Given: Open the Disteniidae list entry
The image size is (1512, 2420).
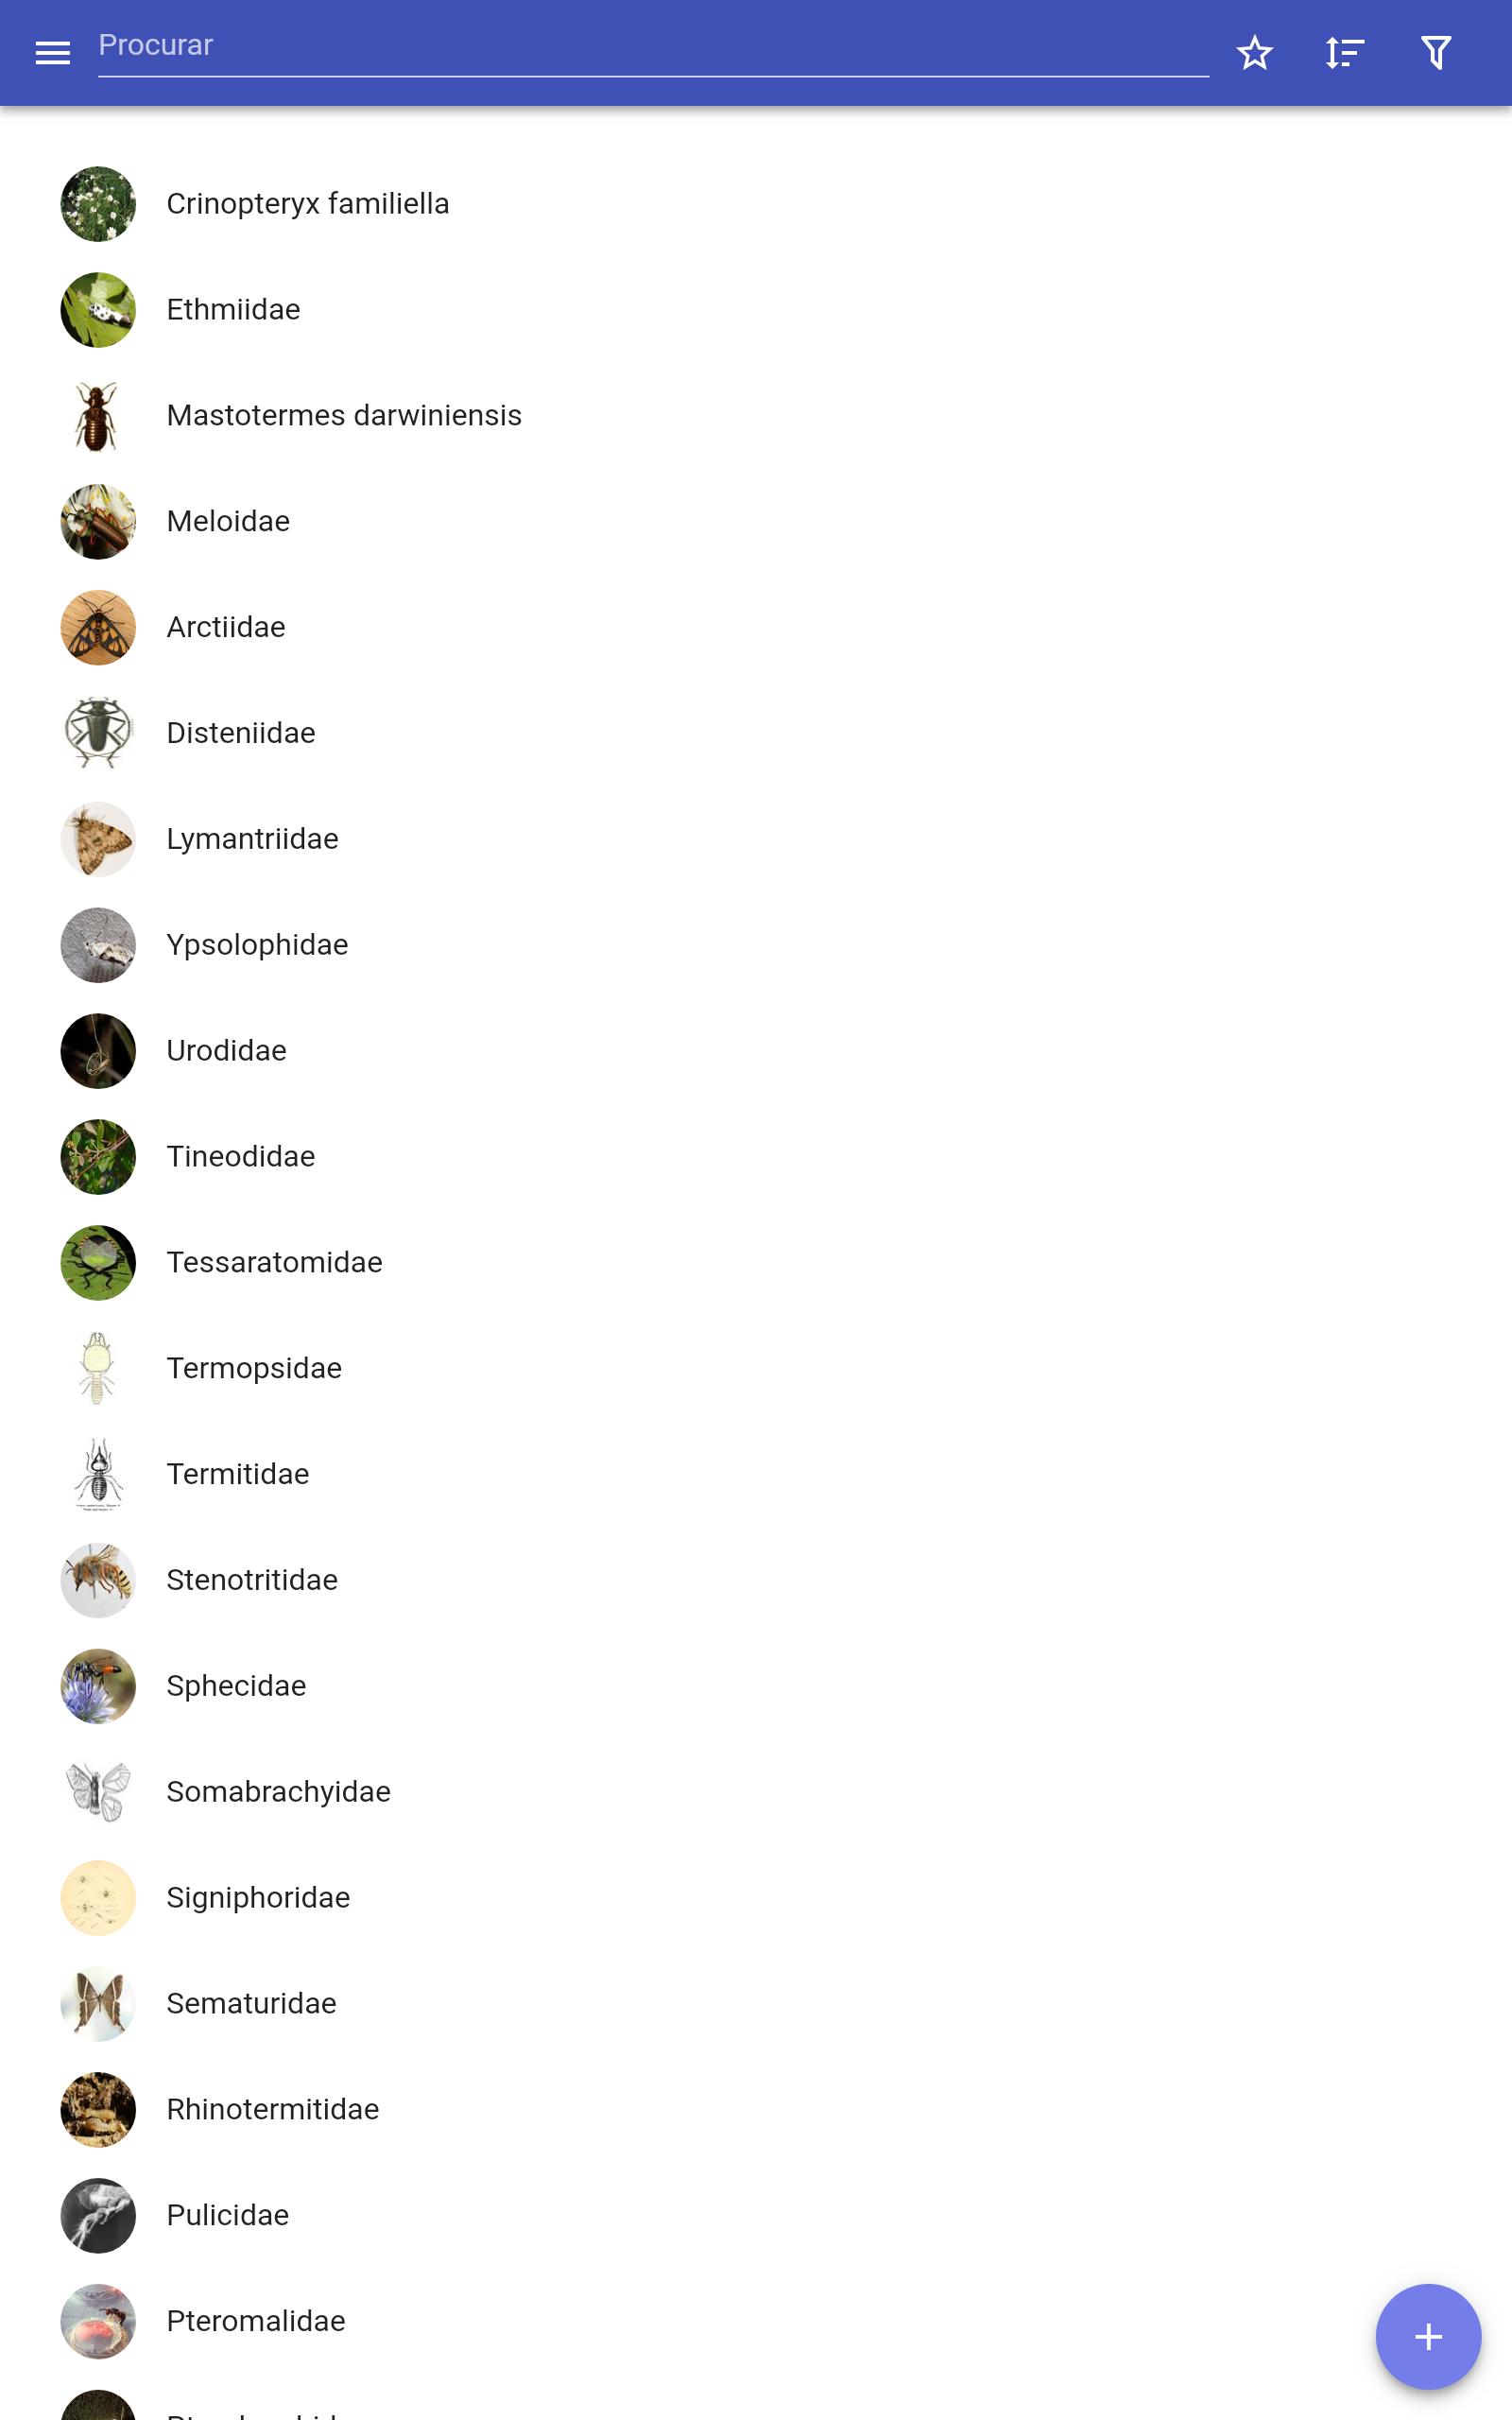Looking at the screenshot, I should point(756,734).
